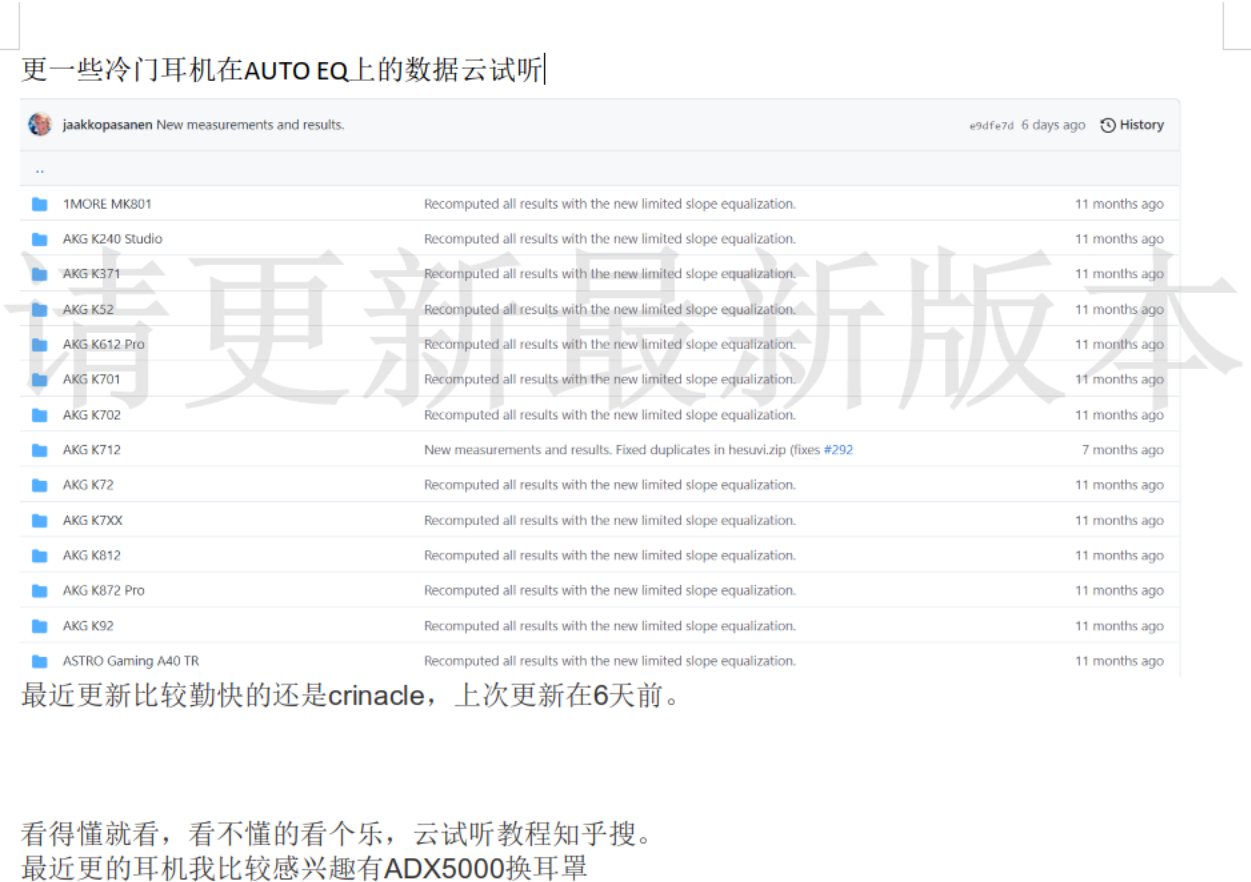Open commit hash e9dfe7d
The width and height of the screenshot is (1251, 882).
(x=991, y=126)
